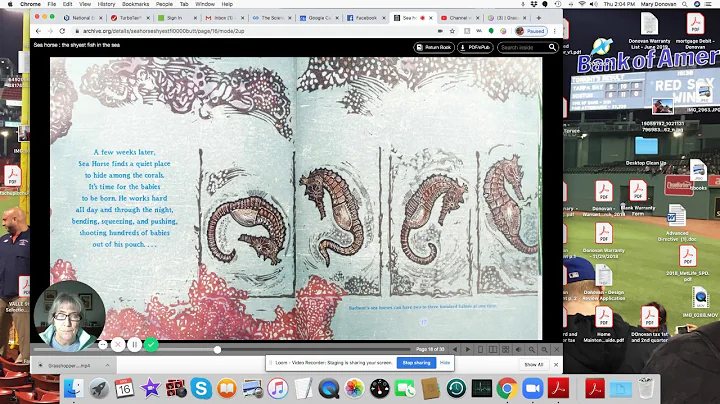The width and height of the screenshot is (720, 404).
Task: Open Zoom from the Dock
Action: click(x=532, y=388)
